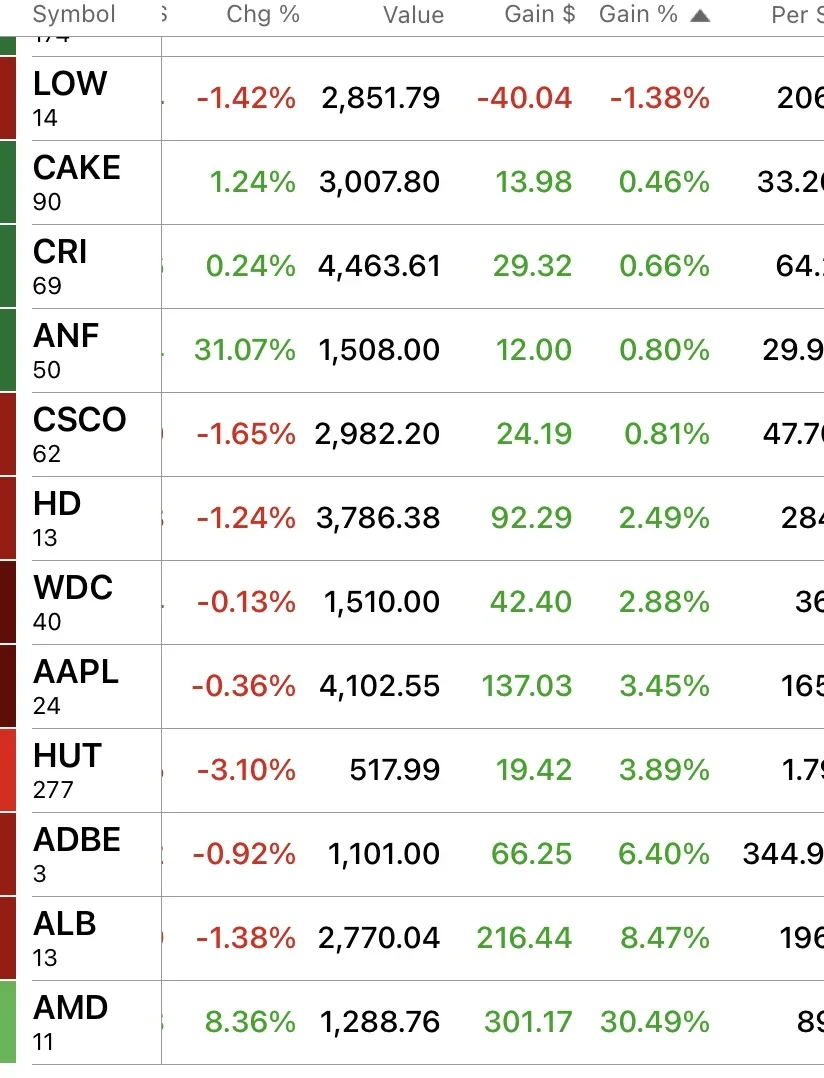824x1078 pixels.
Task: Tap AAPL gain percent 3.45%
Action: click(x=665, y=686)
